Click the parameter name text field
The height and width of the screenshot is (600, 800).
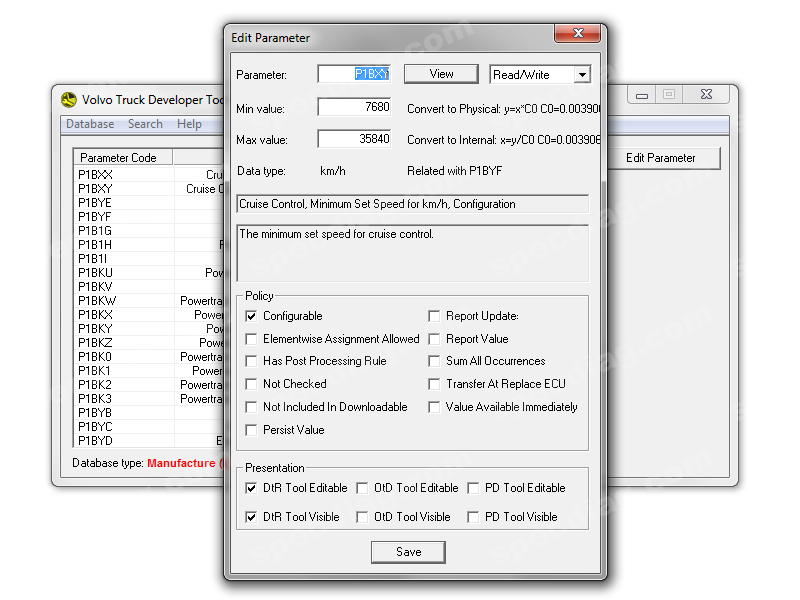tap(413, 204)
